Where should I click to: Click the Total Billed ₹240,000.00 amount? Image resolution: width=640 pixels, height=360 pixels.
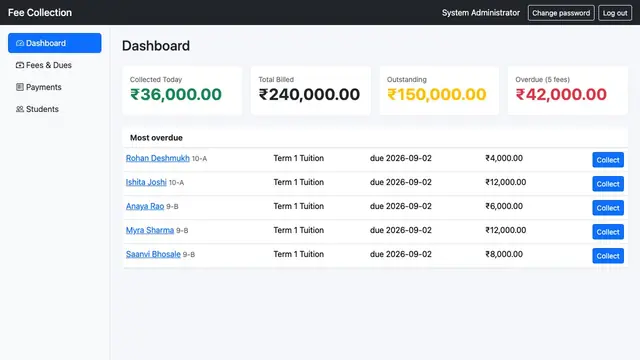coord(309,94)
